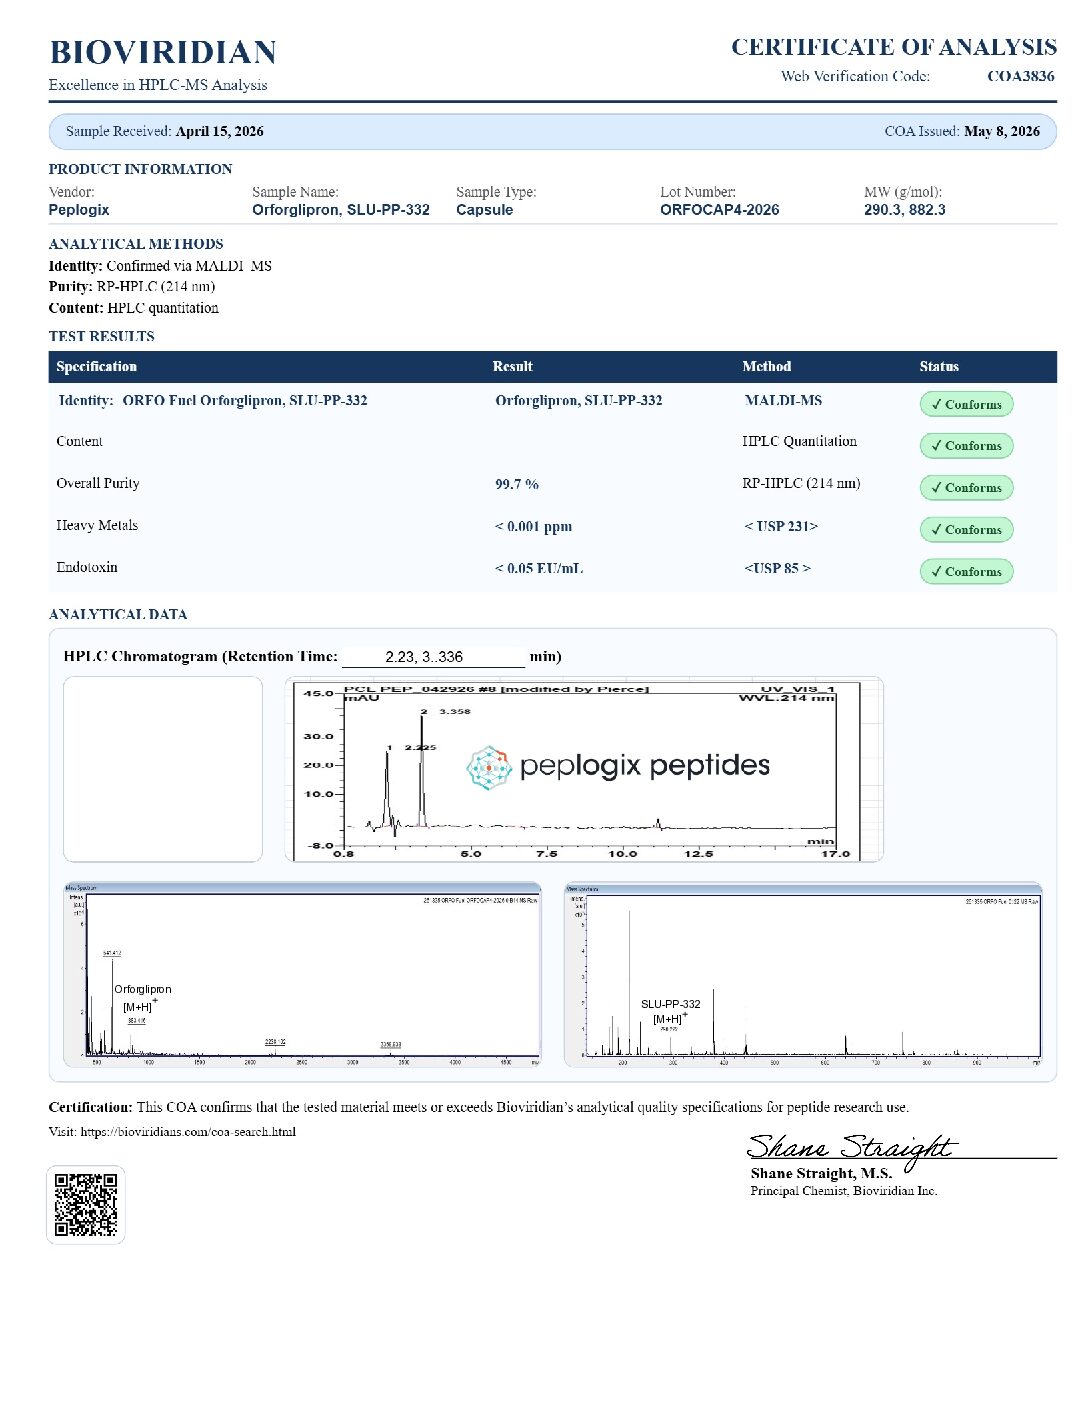Click Principal Chemist, Bioviridian Inc. text
Screen dimensions: 1088x1408
click(844, 1191)
